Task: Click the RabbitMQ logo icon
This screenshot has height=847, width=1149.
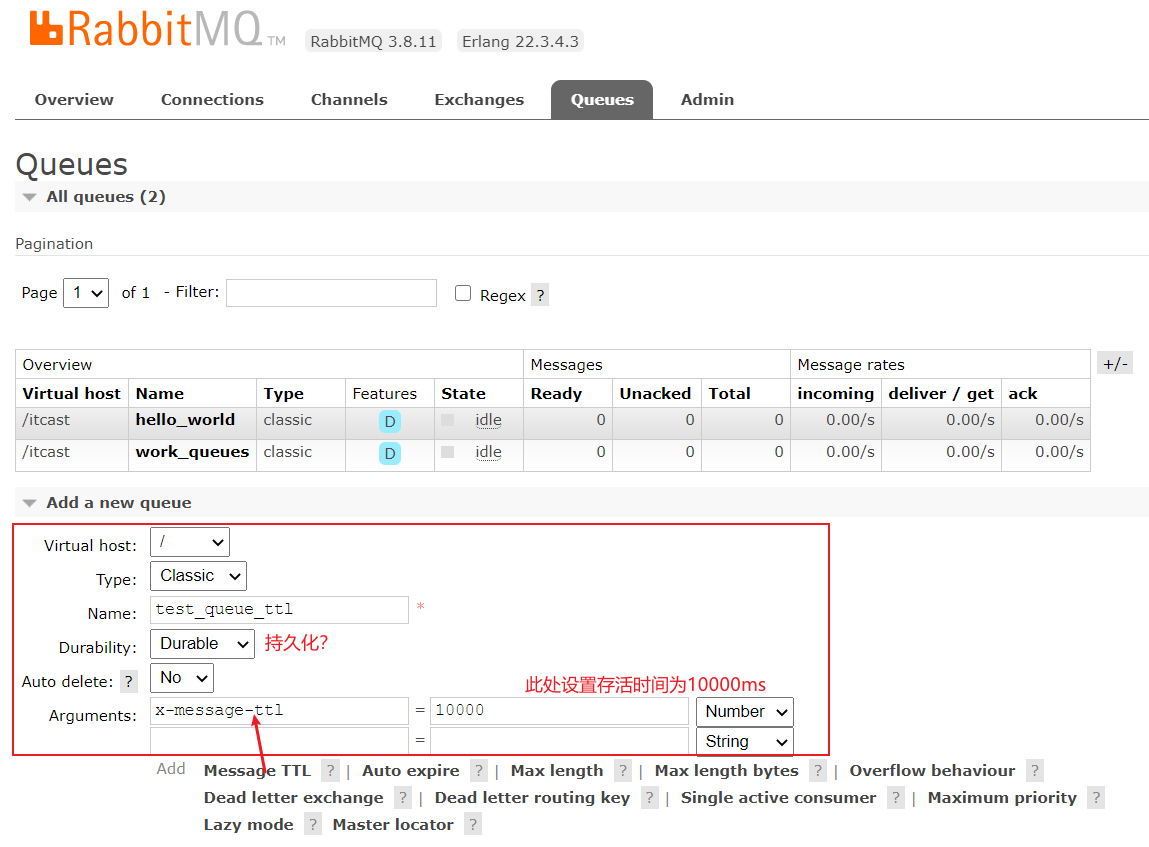Action: pos(46,29)
